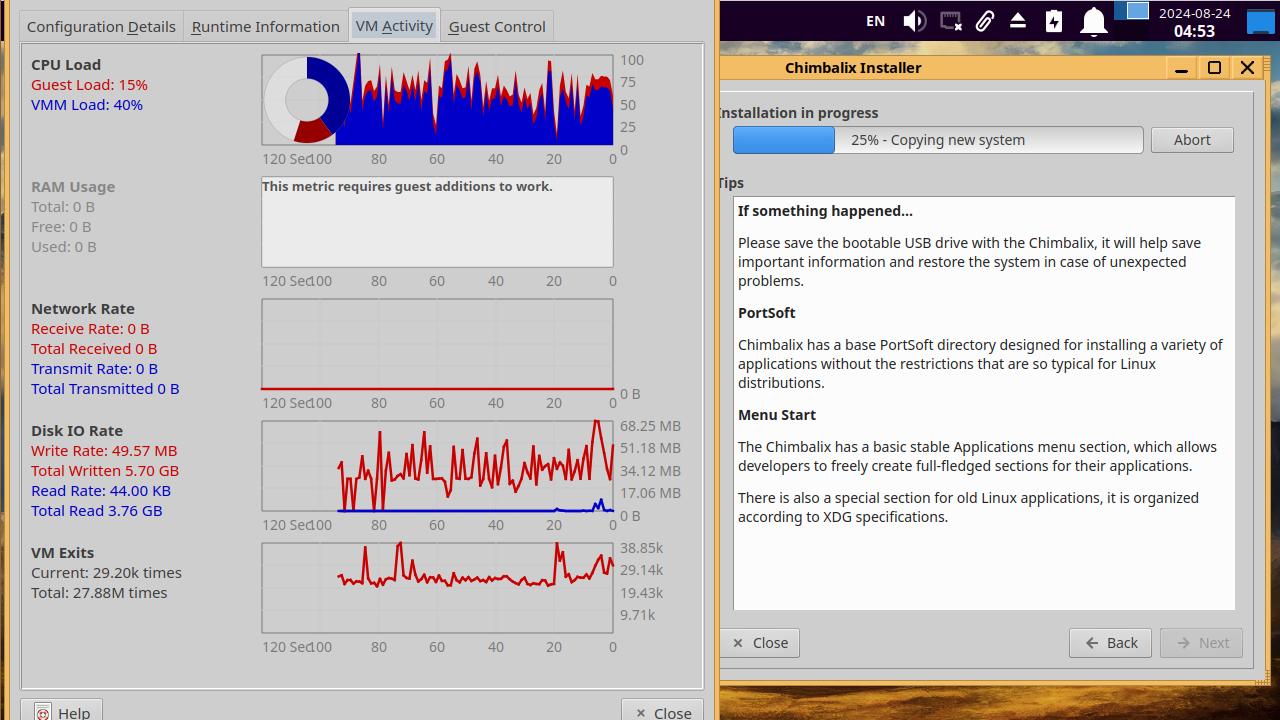Image resolution: width=1280 pixels, height=720 pixels.
Task: Open the notifications bell
Action: point(1094,21)
